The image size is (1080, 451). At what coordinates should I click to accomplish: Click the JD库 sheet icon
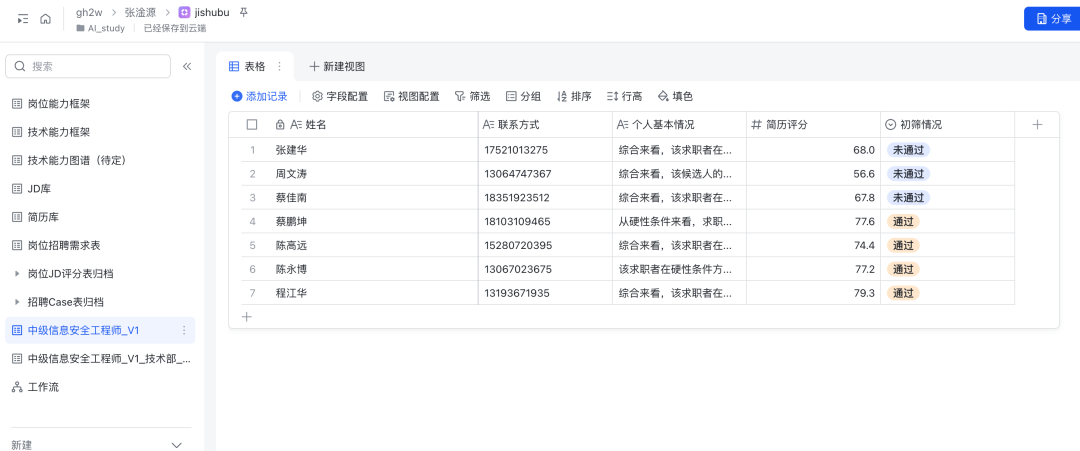pos(17,189)
